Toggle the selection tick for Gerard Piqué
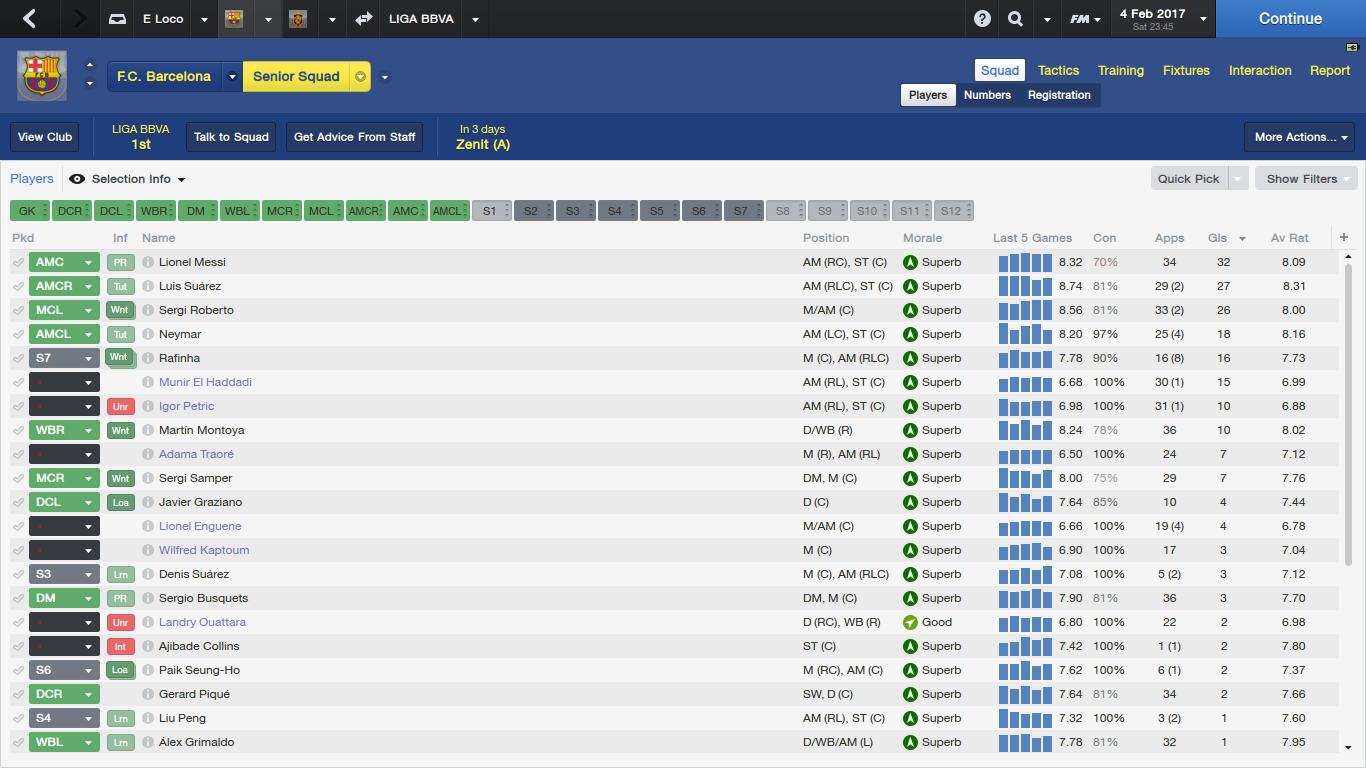Screen dimensions: 1366x768 click(18, 694)
